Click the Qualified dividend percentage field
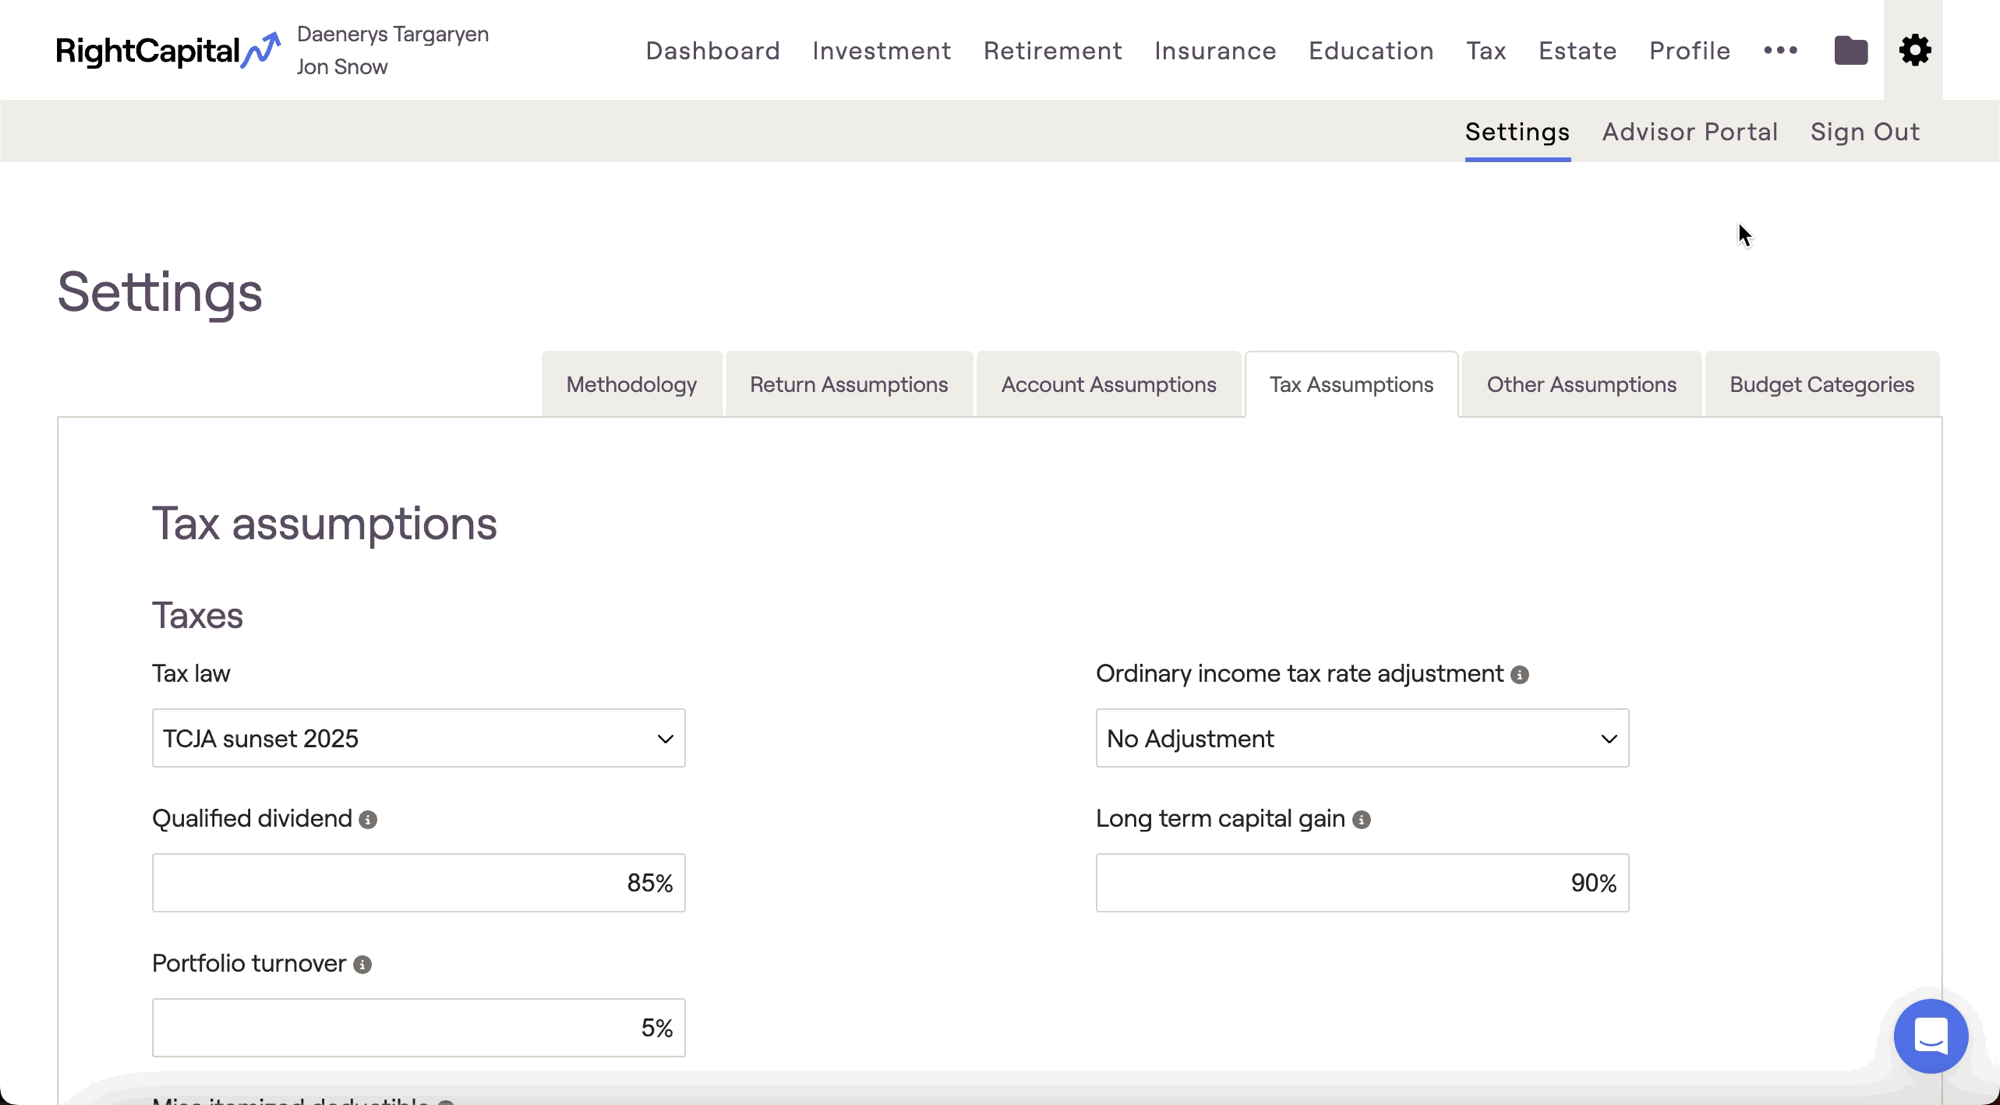This screenshot has width=2000, height=1105. 418,883
